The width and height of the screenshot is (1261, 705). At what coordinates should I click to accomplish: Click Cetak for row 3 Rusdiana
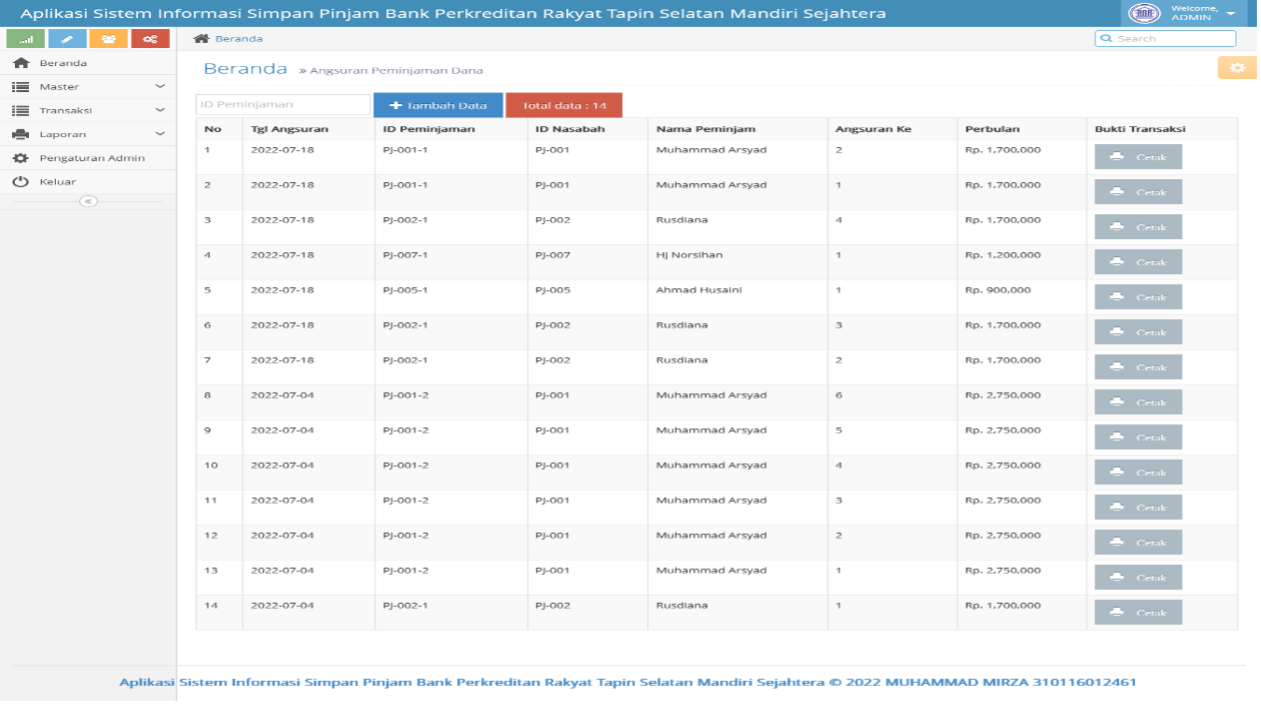pos(1138,227)
